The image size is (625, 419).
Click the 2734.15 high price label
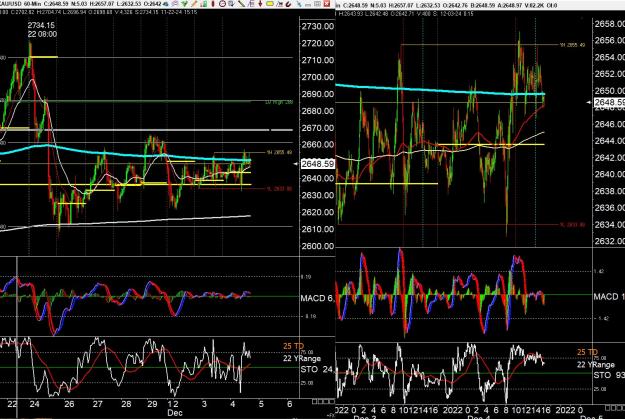[41, 25]
